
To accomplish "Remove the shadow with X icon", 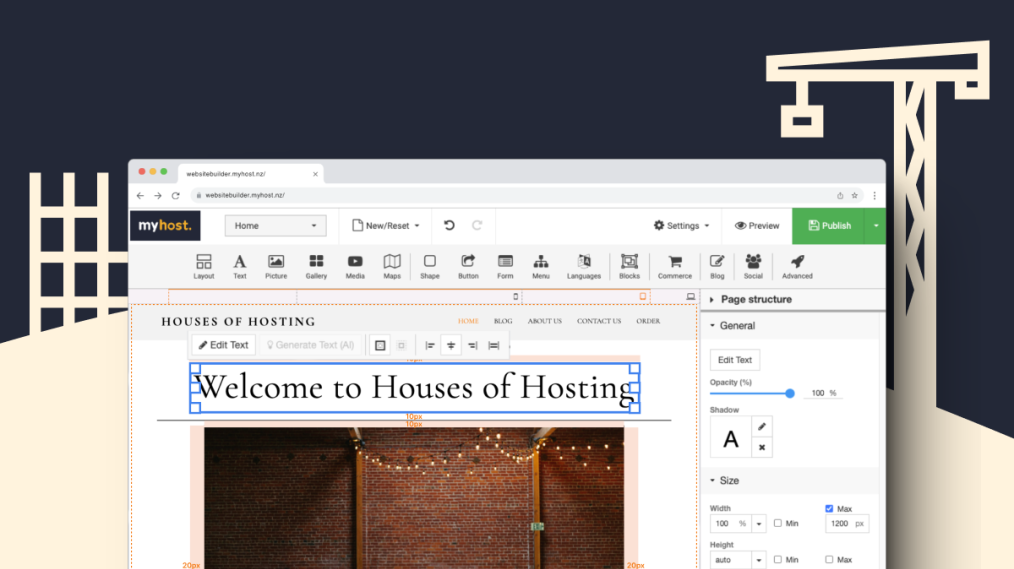I will coord(762,447).
